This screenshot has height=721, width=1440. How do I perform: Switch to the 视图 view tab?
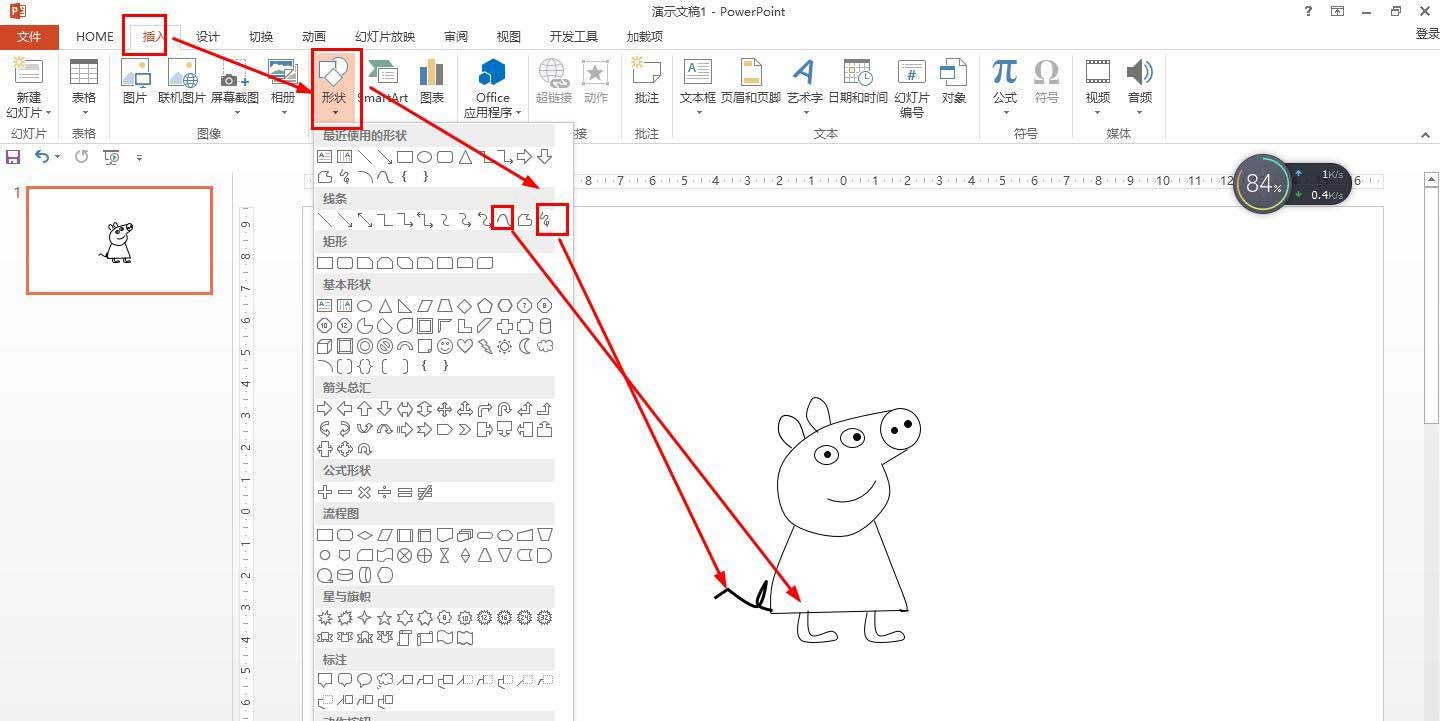[509, 37]
